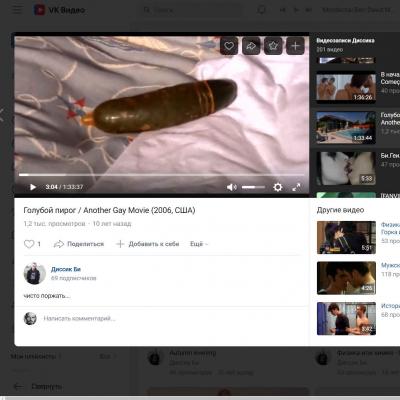Click the Поделиться share button

coord(79,244)
